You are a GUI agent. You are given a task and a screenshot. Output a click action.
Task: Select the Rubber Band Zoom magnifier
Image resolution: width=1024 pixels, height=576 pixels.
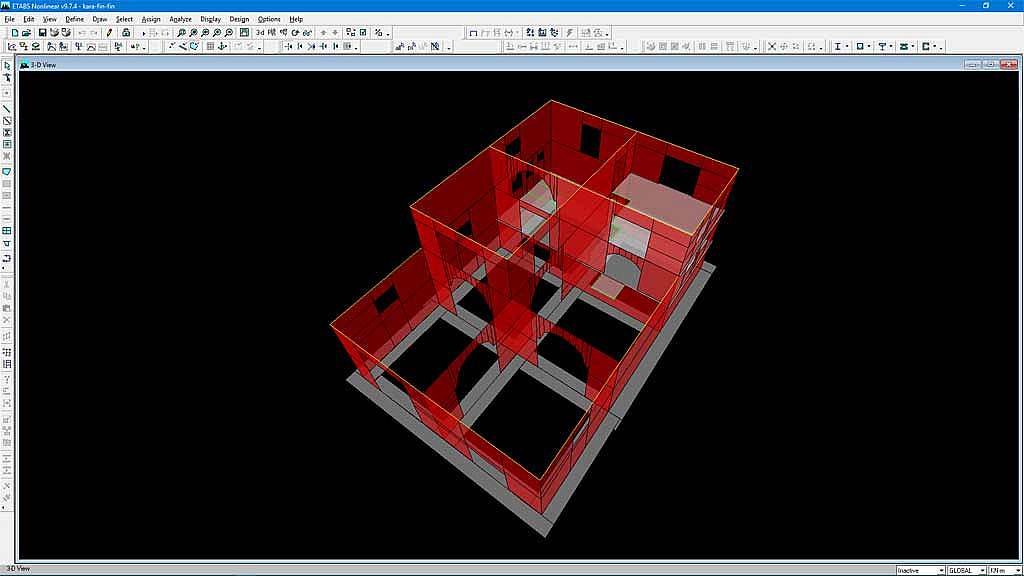(181, 32)
